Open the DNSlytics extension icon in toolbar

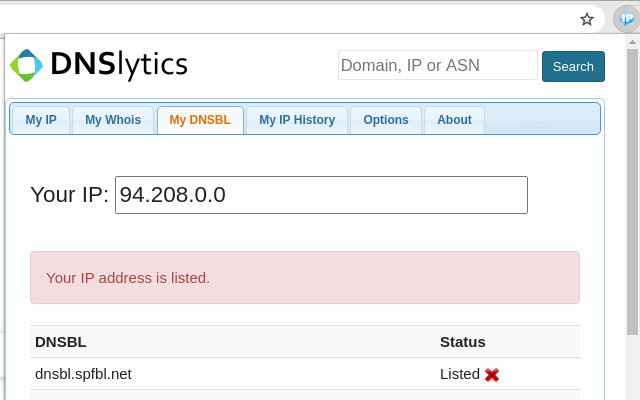click(625, 19)
